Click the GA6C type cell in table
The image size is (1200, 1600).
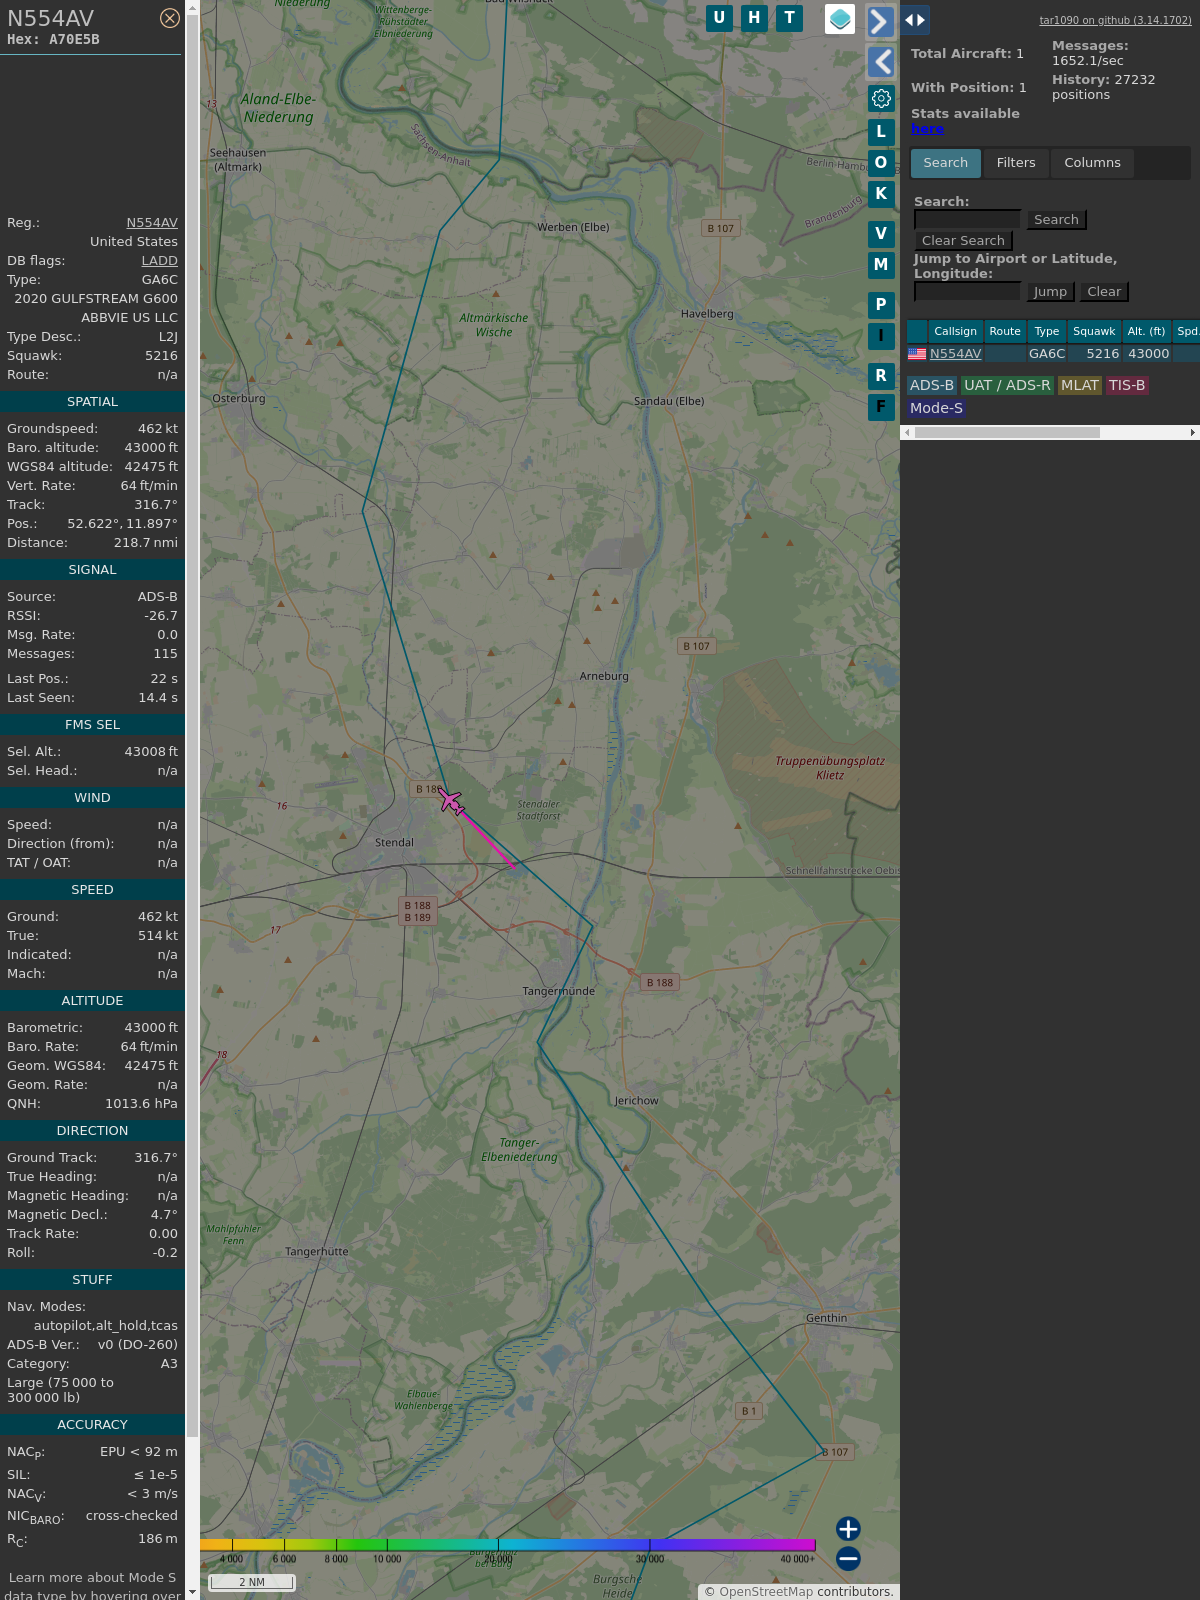pos(1046,354)
